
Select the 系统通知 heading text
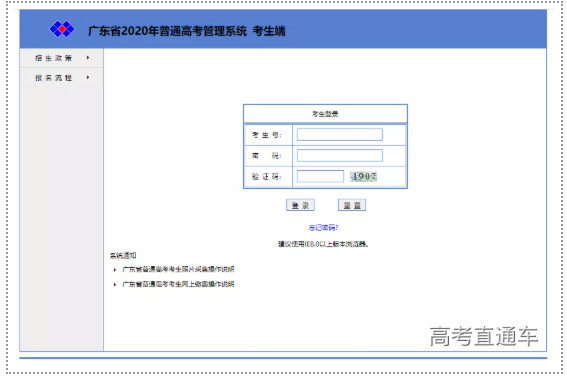[x=123, y=255]
